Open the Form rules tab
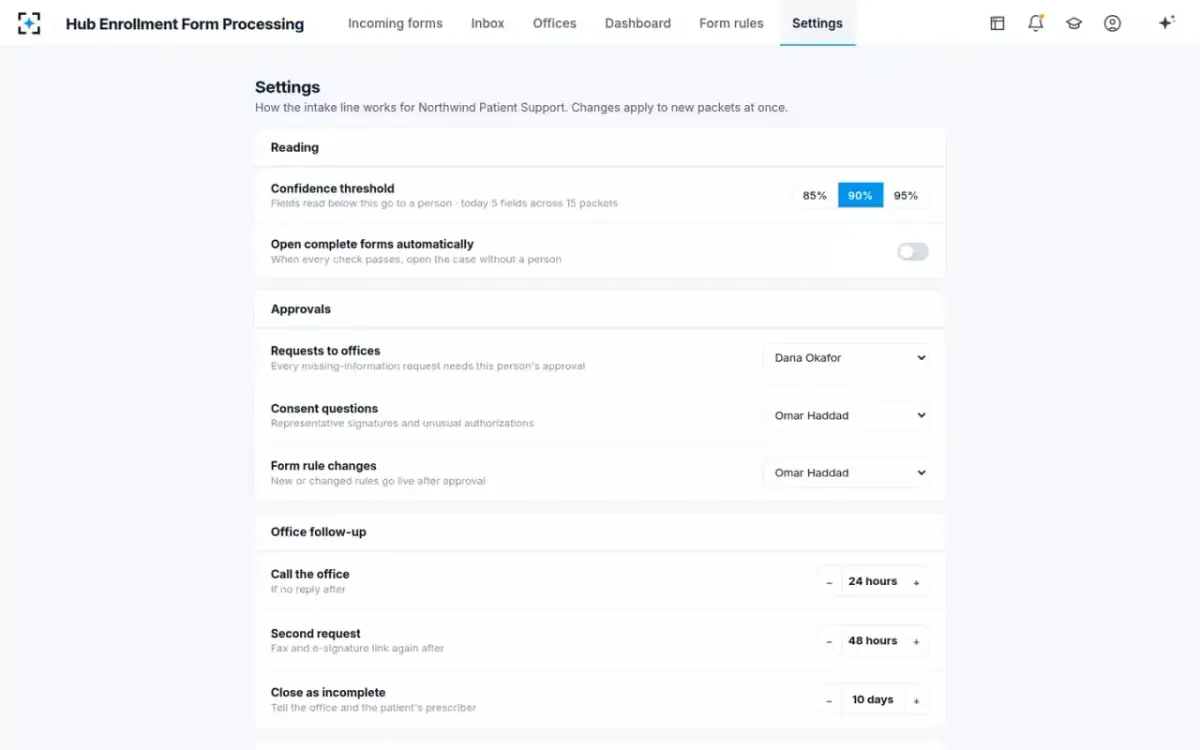 coord(731,23)
